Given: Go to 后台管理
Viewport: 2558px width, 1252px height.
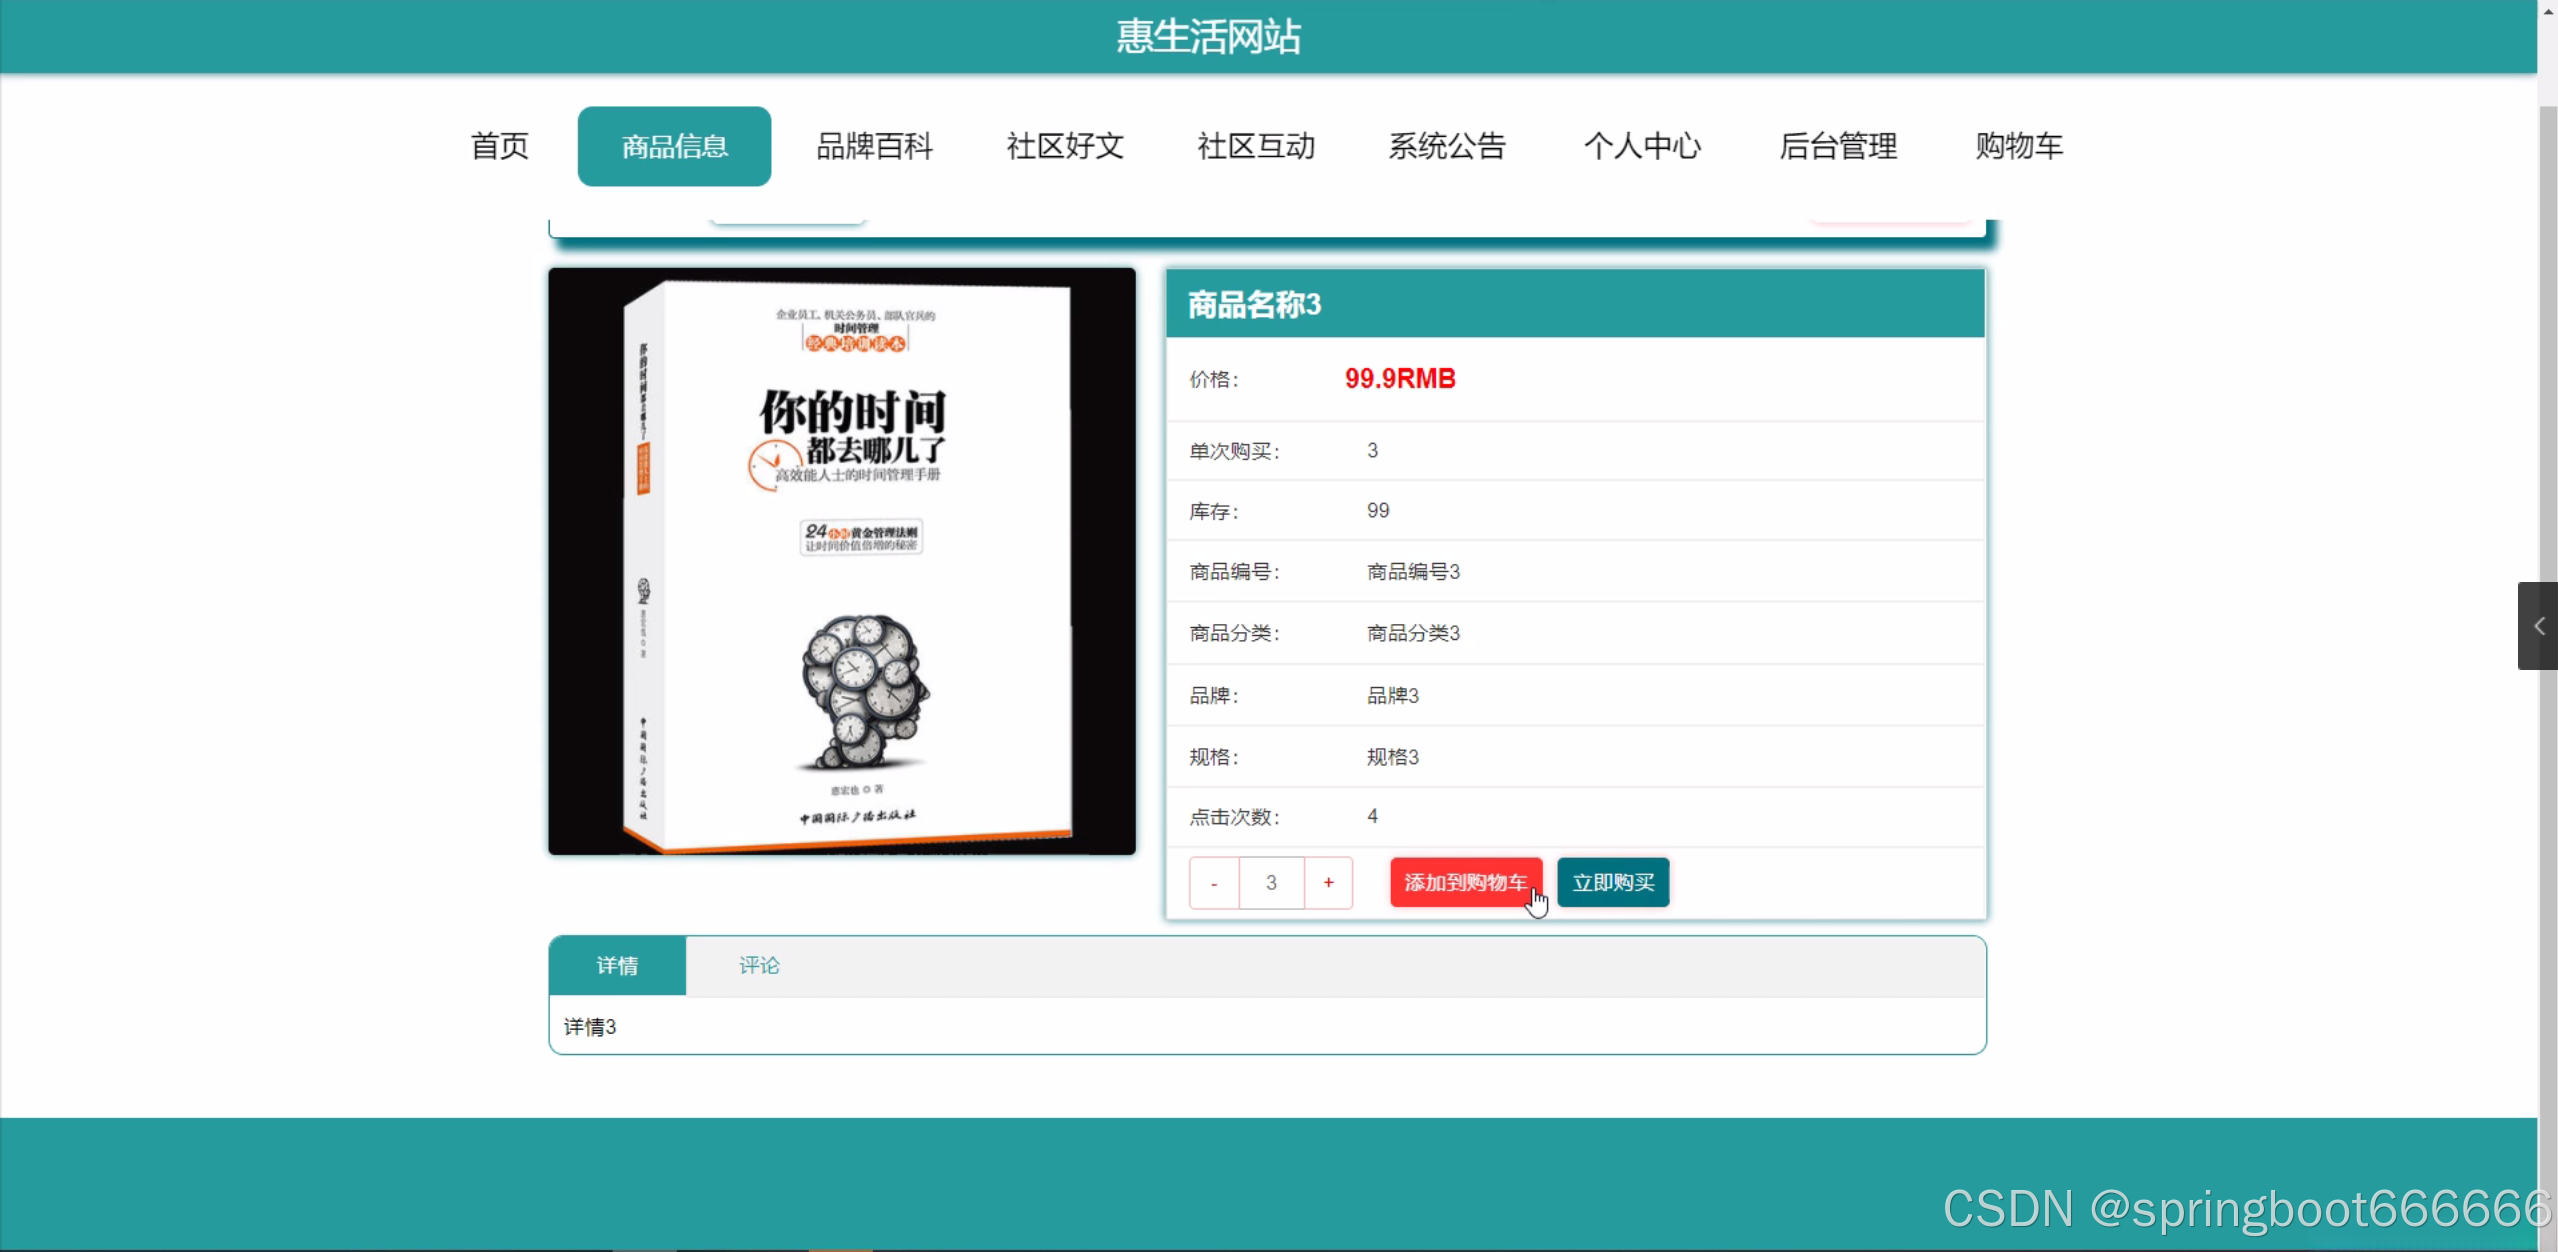Looking at the screenshot, I should click(1837, 147).
